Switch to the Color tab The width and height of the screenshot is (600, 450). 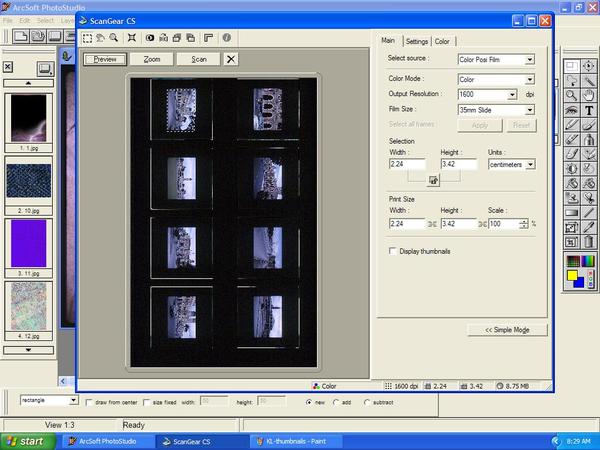pyautogui.click(x=442, y=41)
